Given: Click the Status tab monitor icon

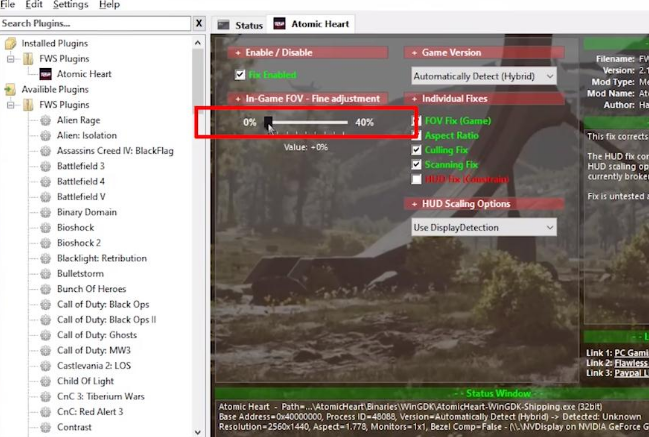Looking at the screenshot, I should point(224,25).
